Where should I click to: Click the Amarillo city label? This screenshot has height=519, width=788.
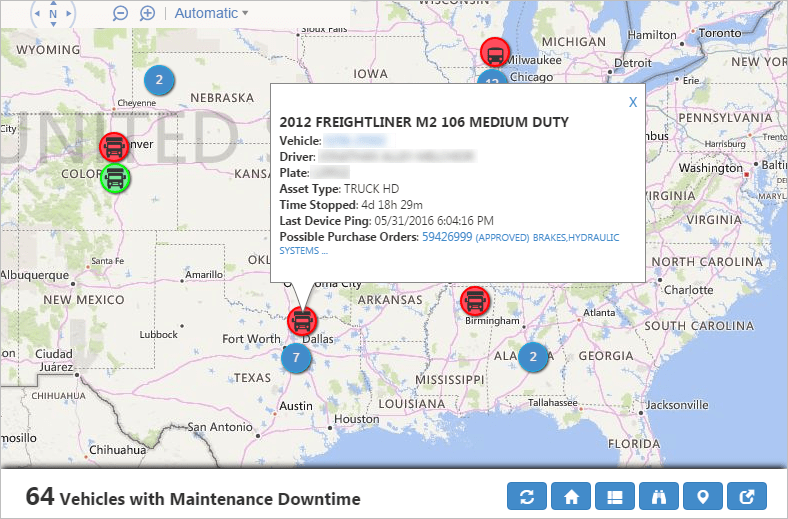204,275
